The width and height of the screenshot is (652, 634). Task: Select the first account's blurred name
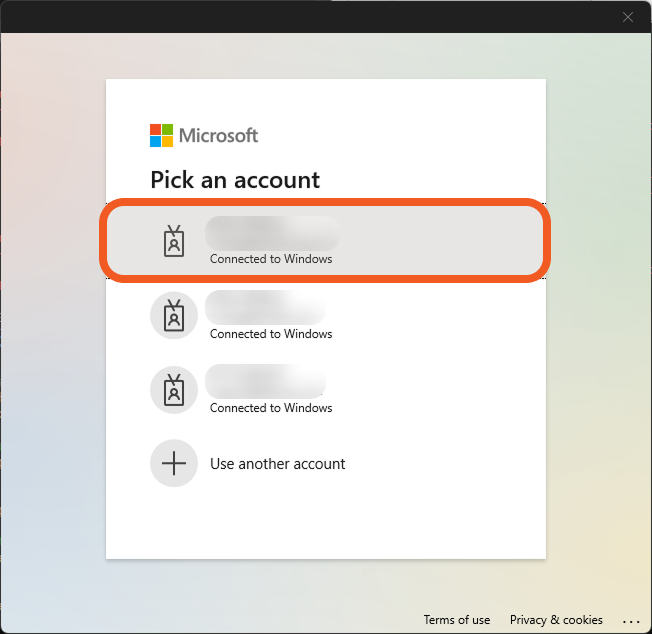[x=271, y=233]
